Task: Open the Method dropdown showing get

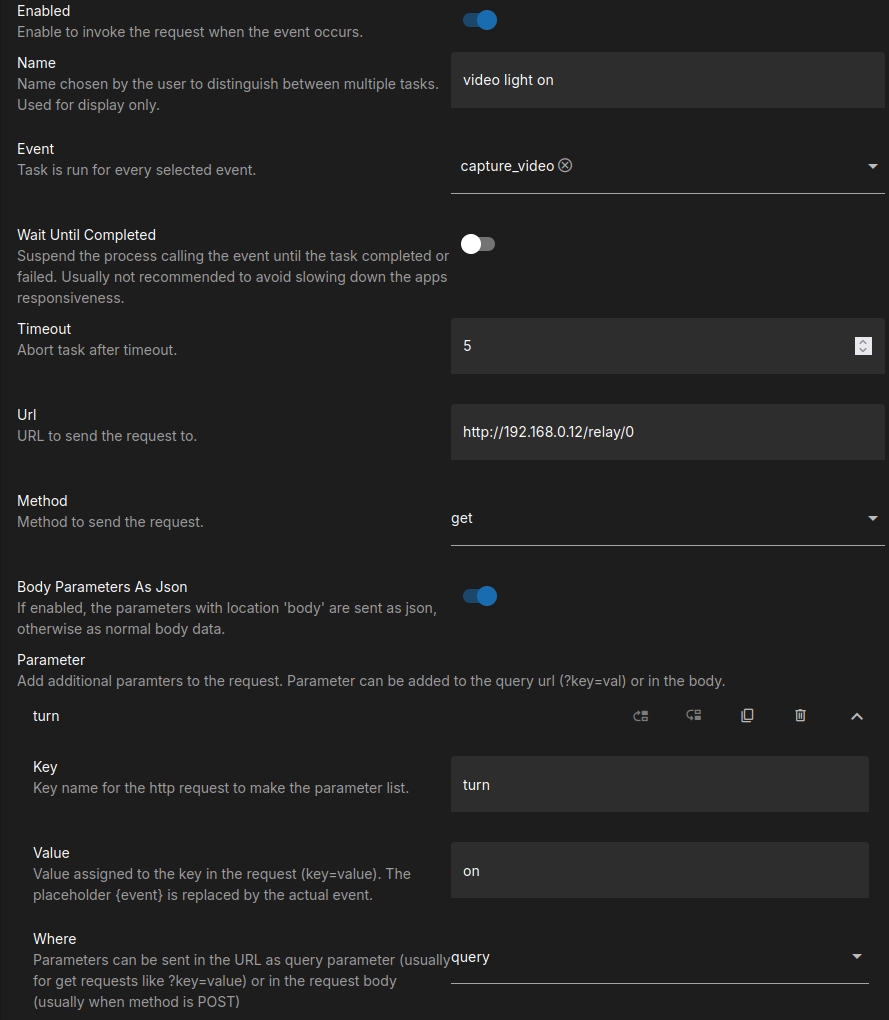Action: pos(667,518)
